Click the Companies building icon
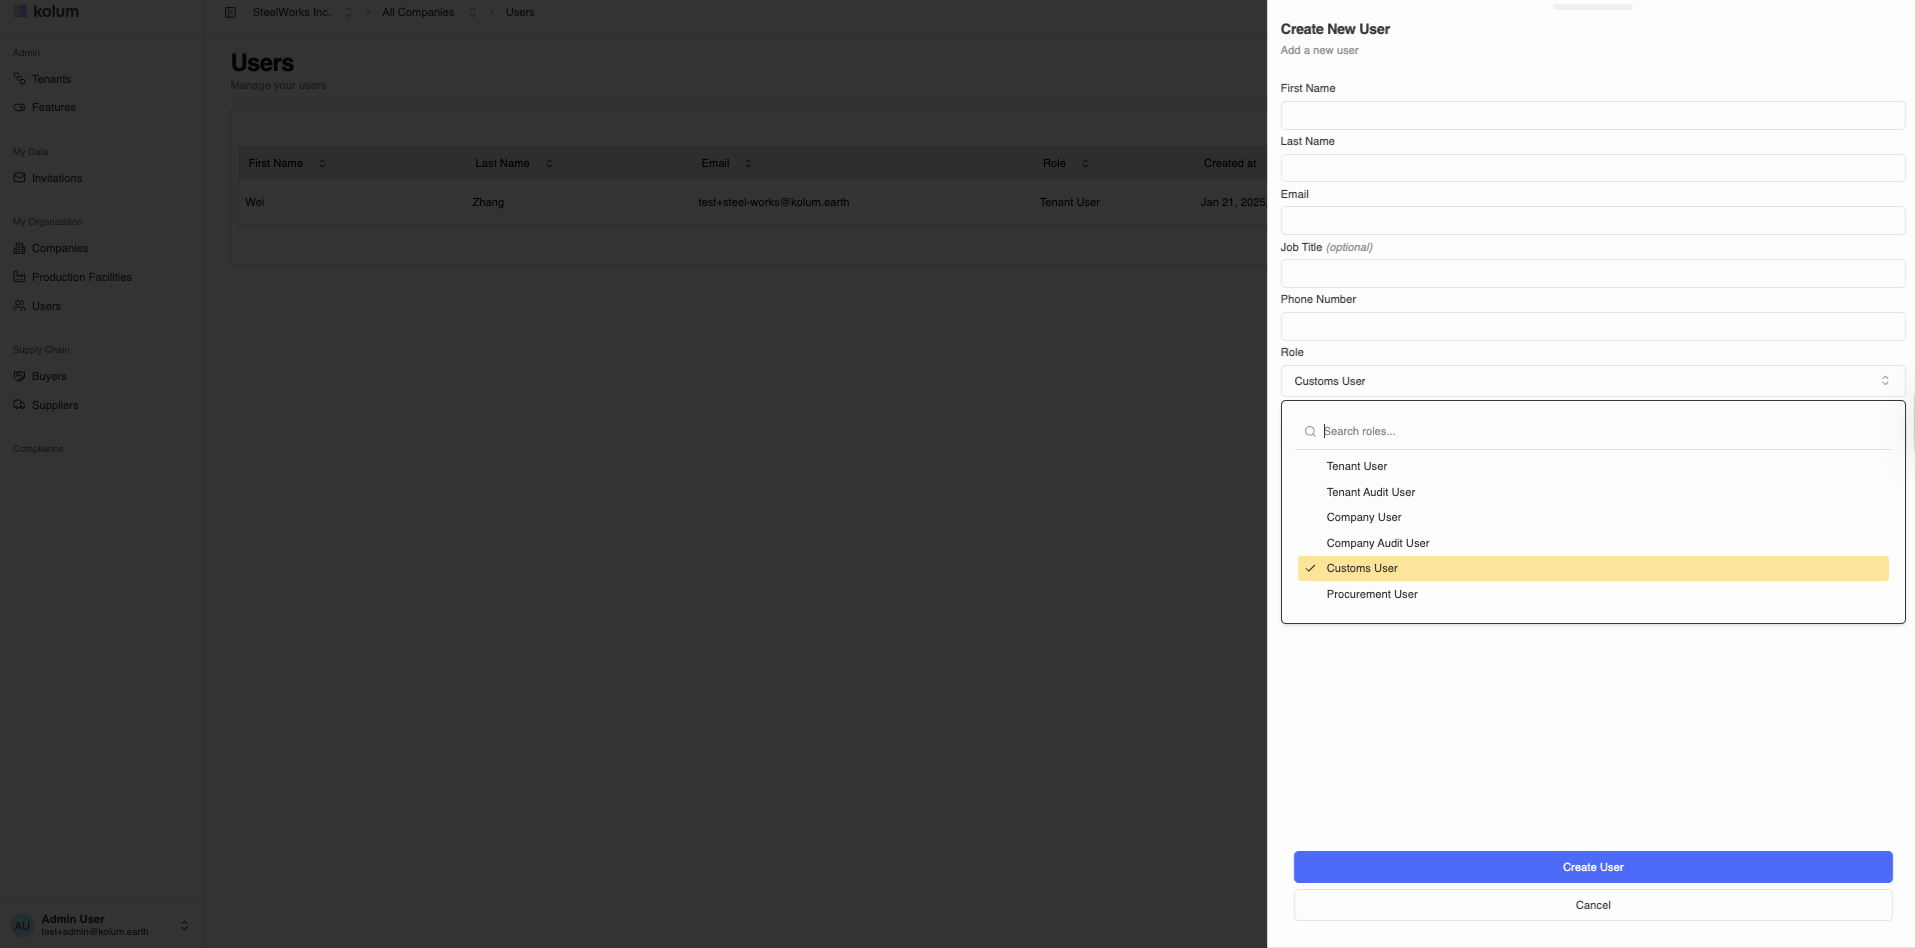The width and height of the screenshot is (1915, 948). point(19,248)
